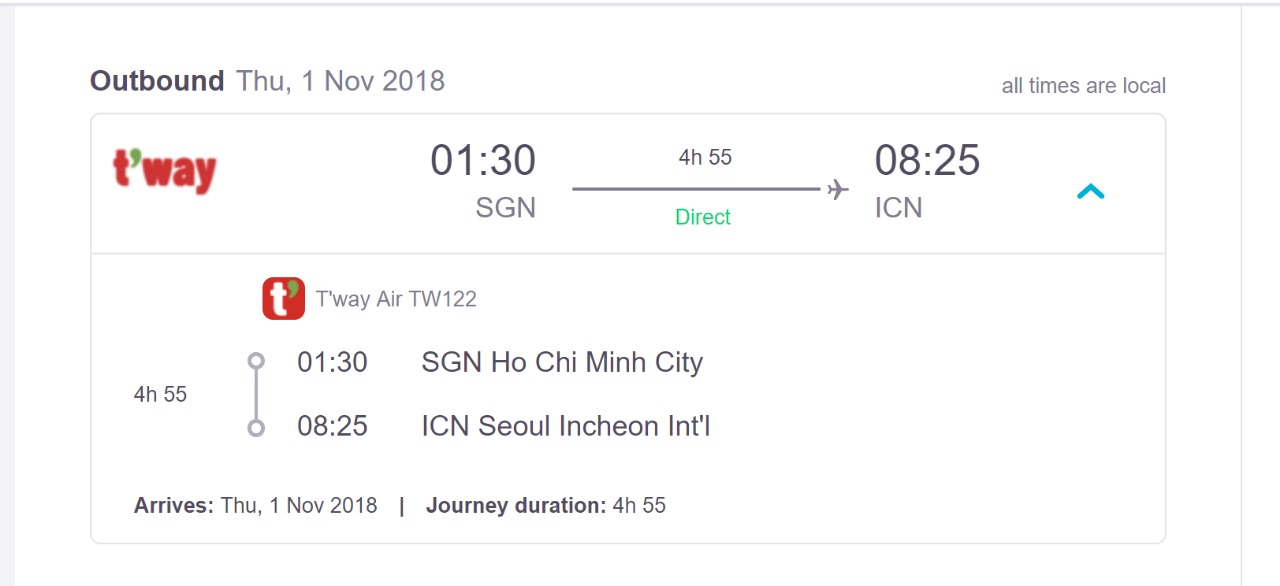Click the green Direct label
The height and width of the screenshot is (586, 1280).
point(703,217)
